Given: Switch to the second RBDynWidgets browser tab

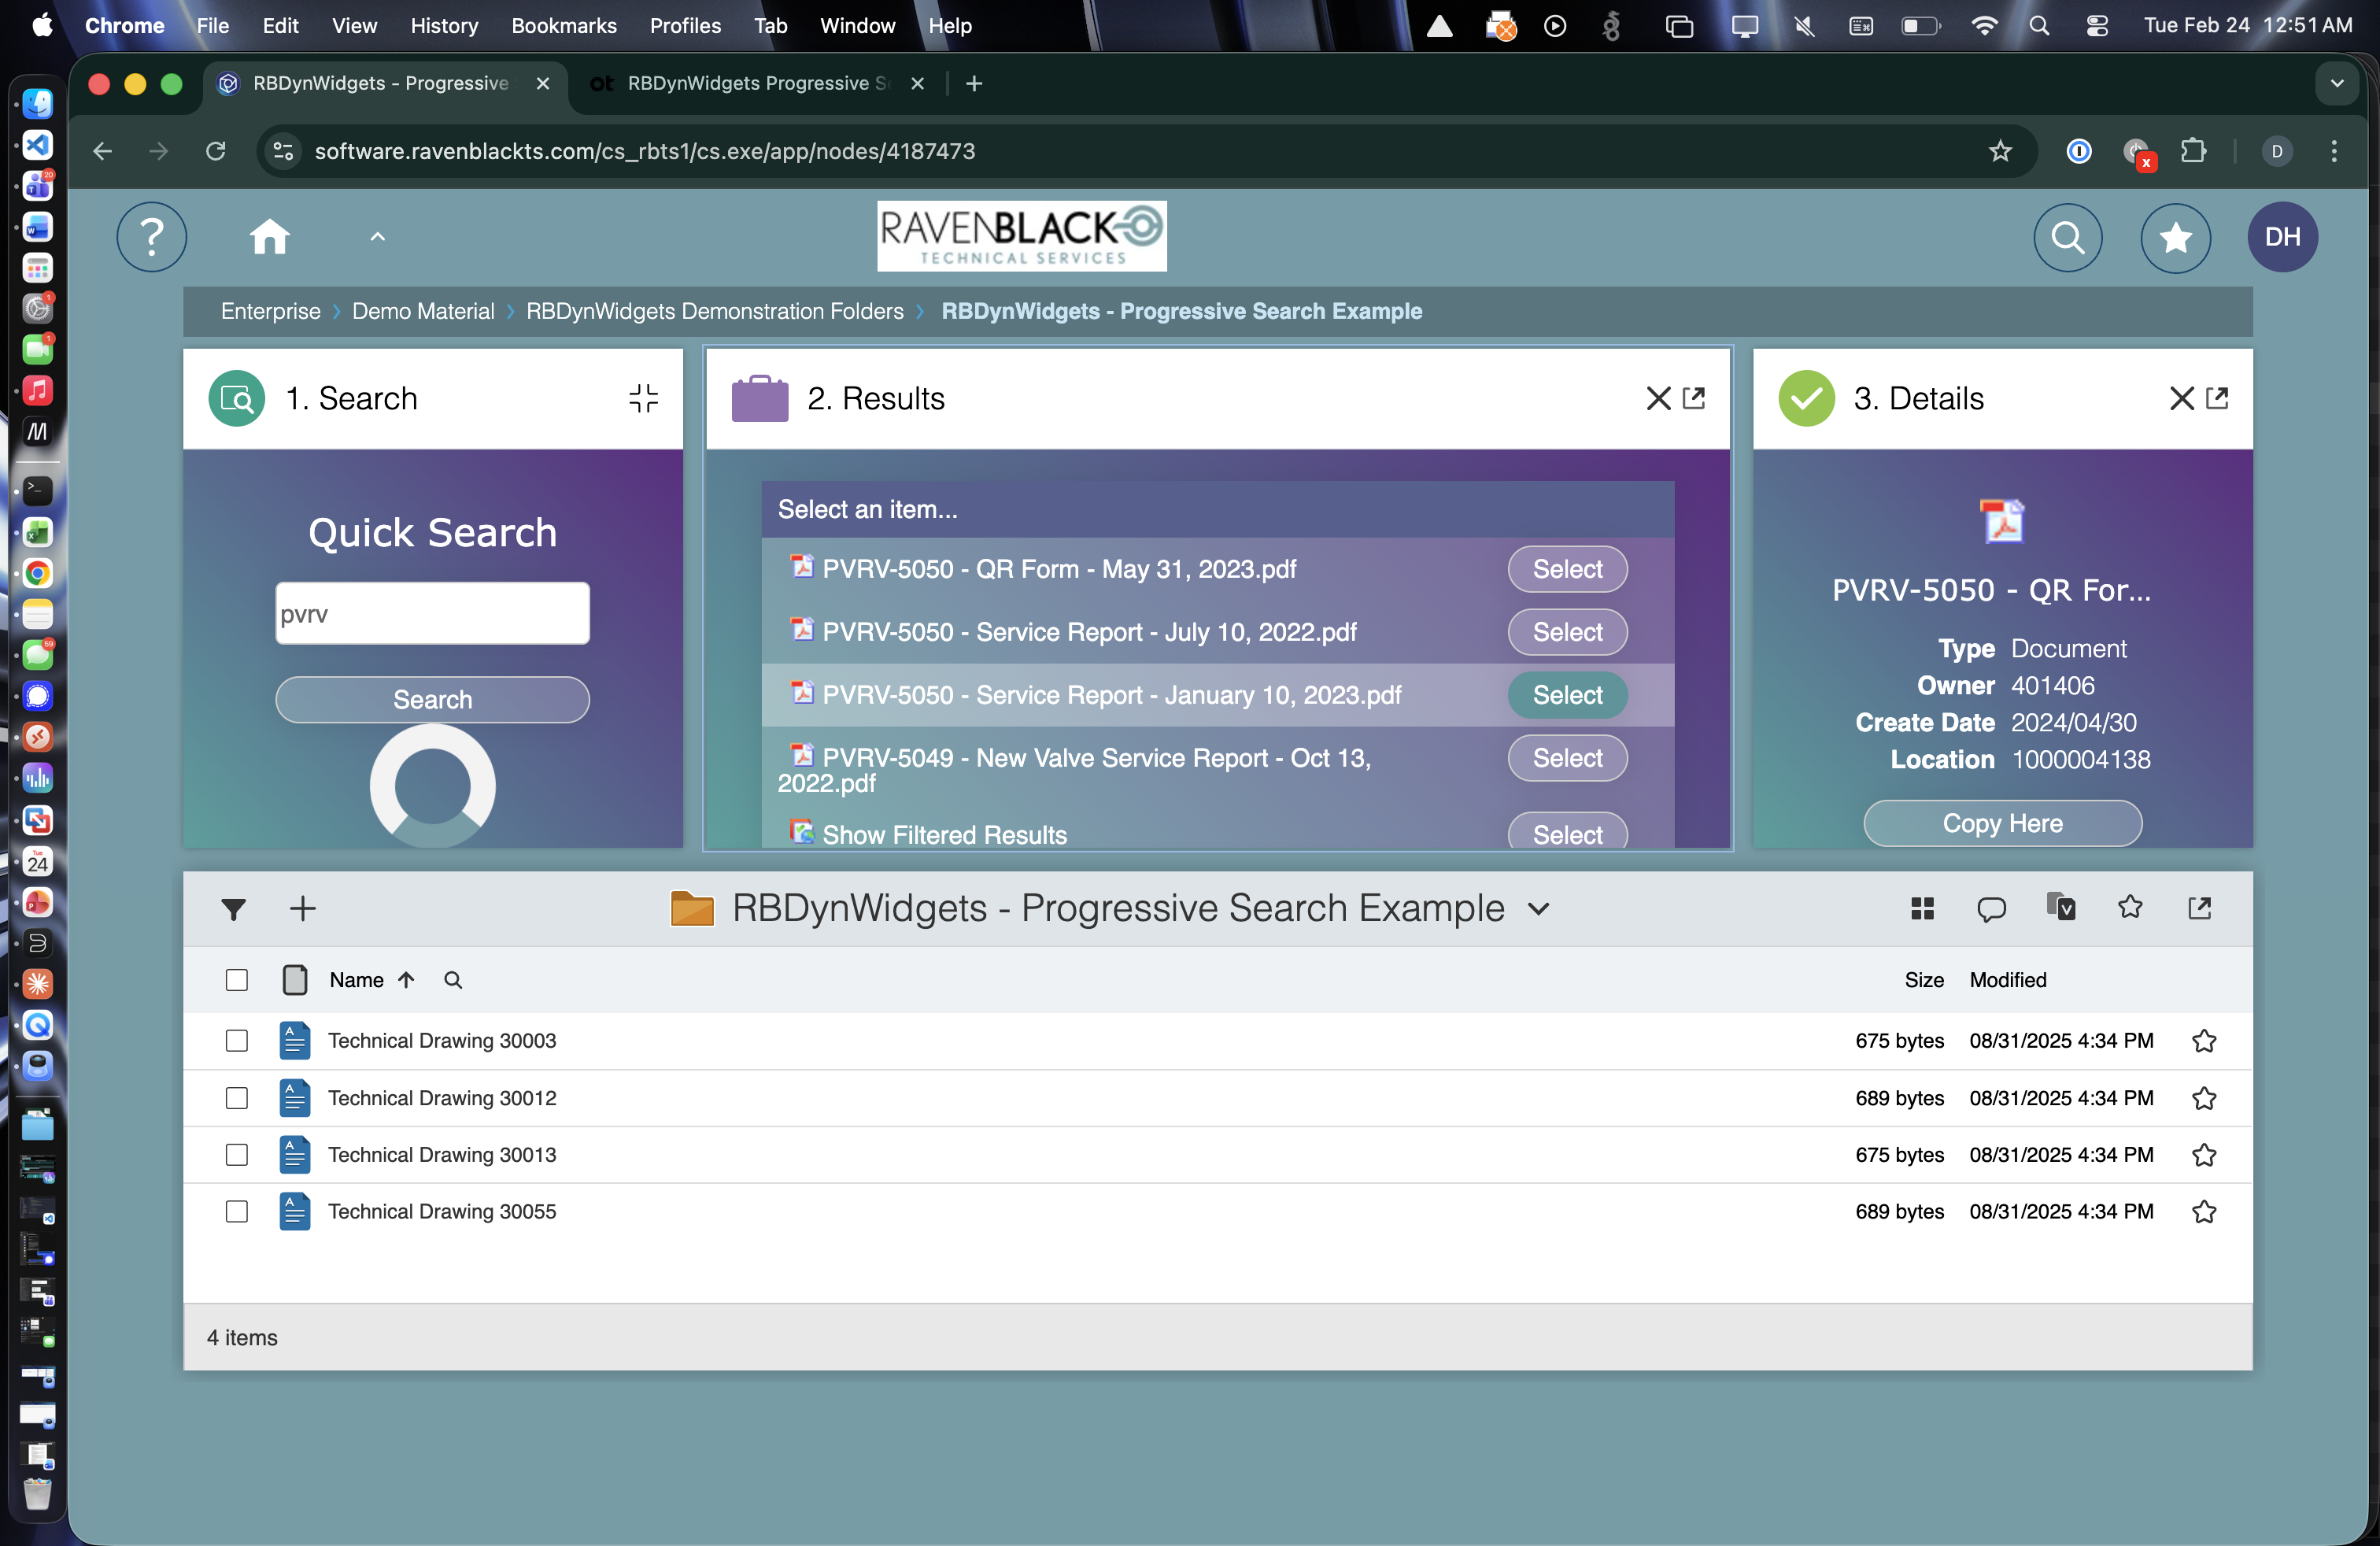Looking at the screenshot, I should [x=751, y=84].
